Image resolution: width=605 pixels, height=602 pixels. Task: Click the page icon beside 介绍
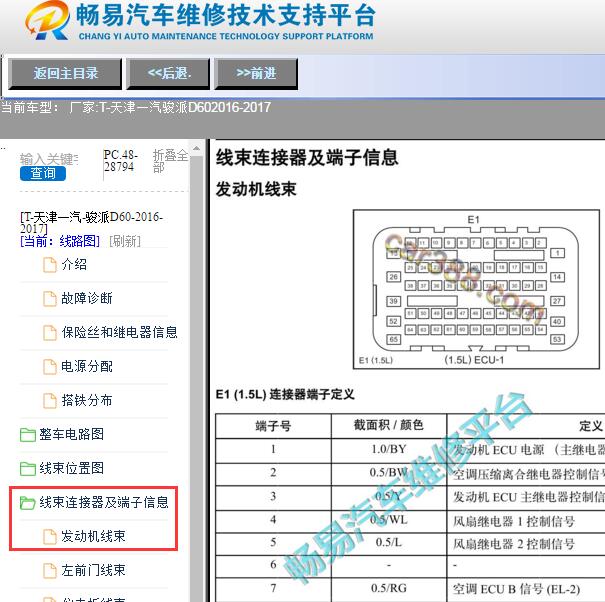click(49, 265)
